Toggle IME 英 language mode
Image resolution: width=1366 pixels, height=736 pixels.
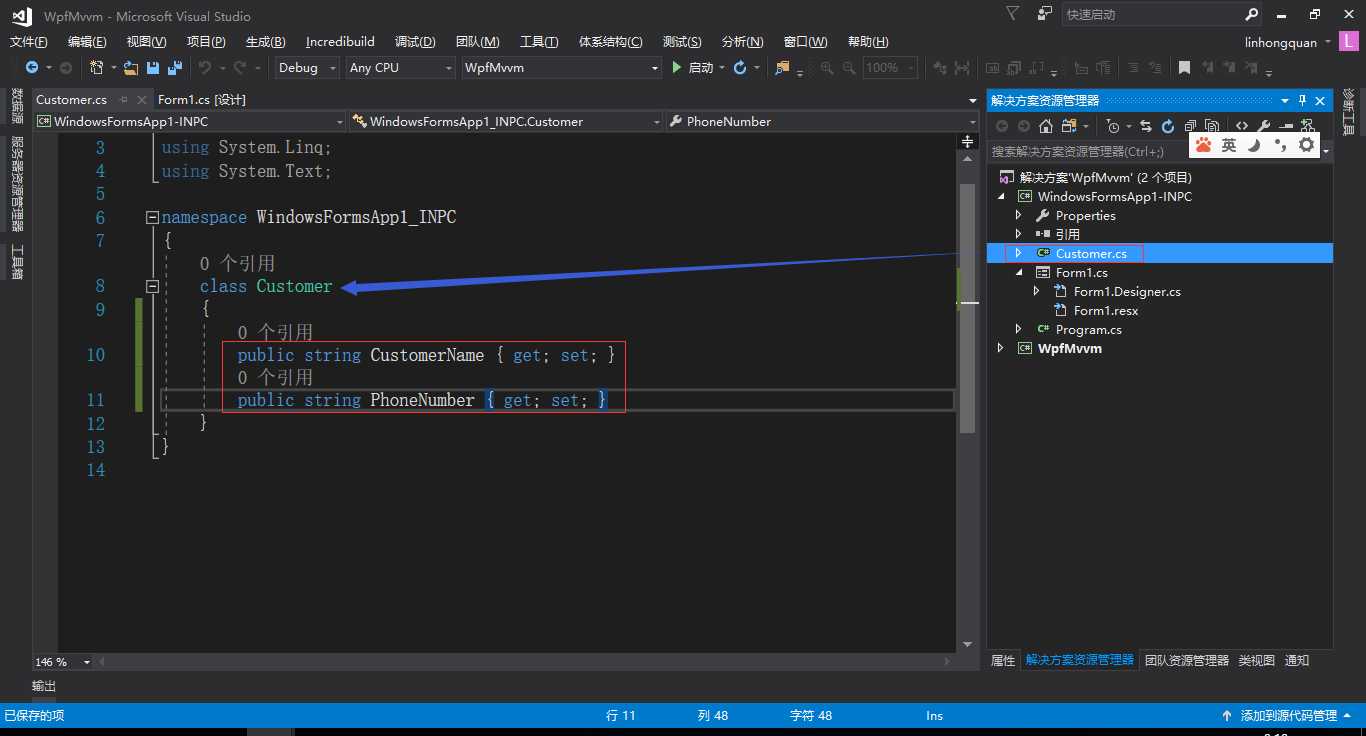click(1229, 145)
